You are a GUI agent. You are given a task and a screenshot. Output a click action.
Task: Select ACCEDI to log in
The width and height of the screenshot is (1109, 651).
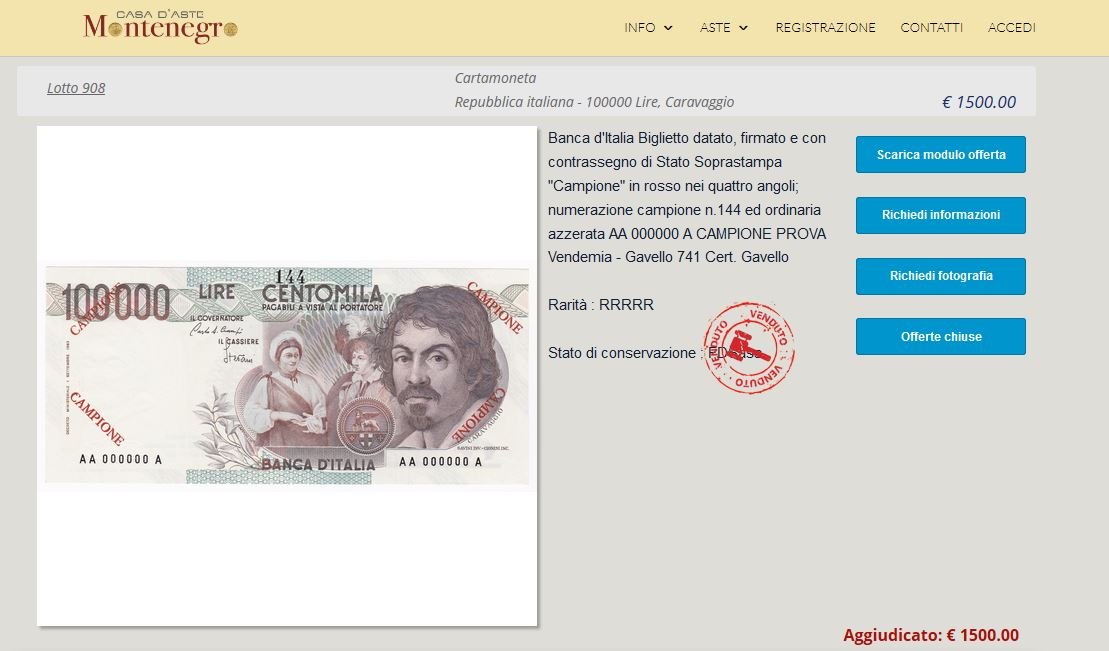point(1011,28)
